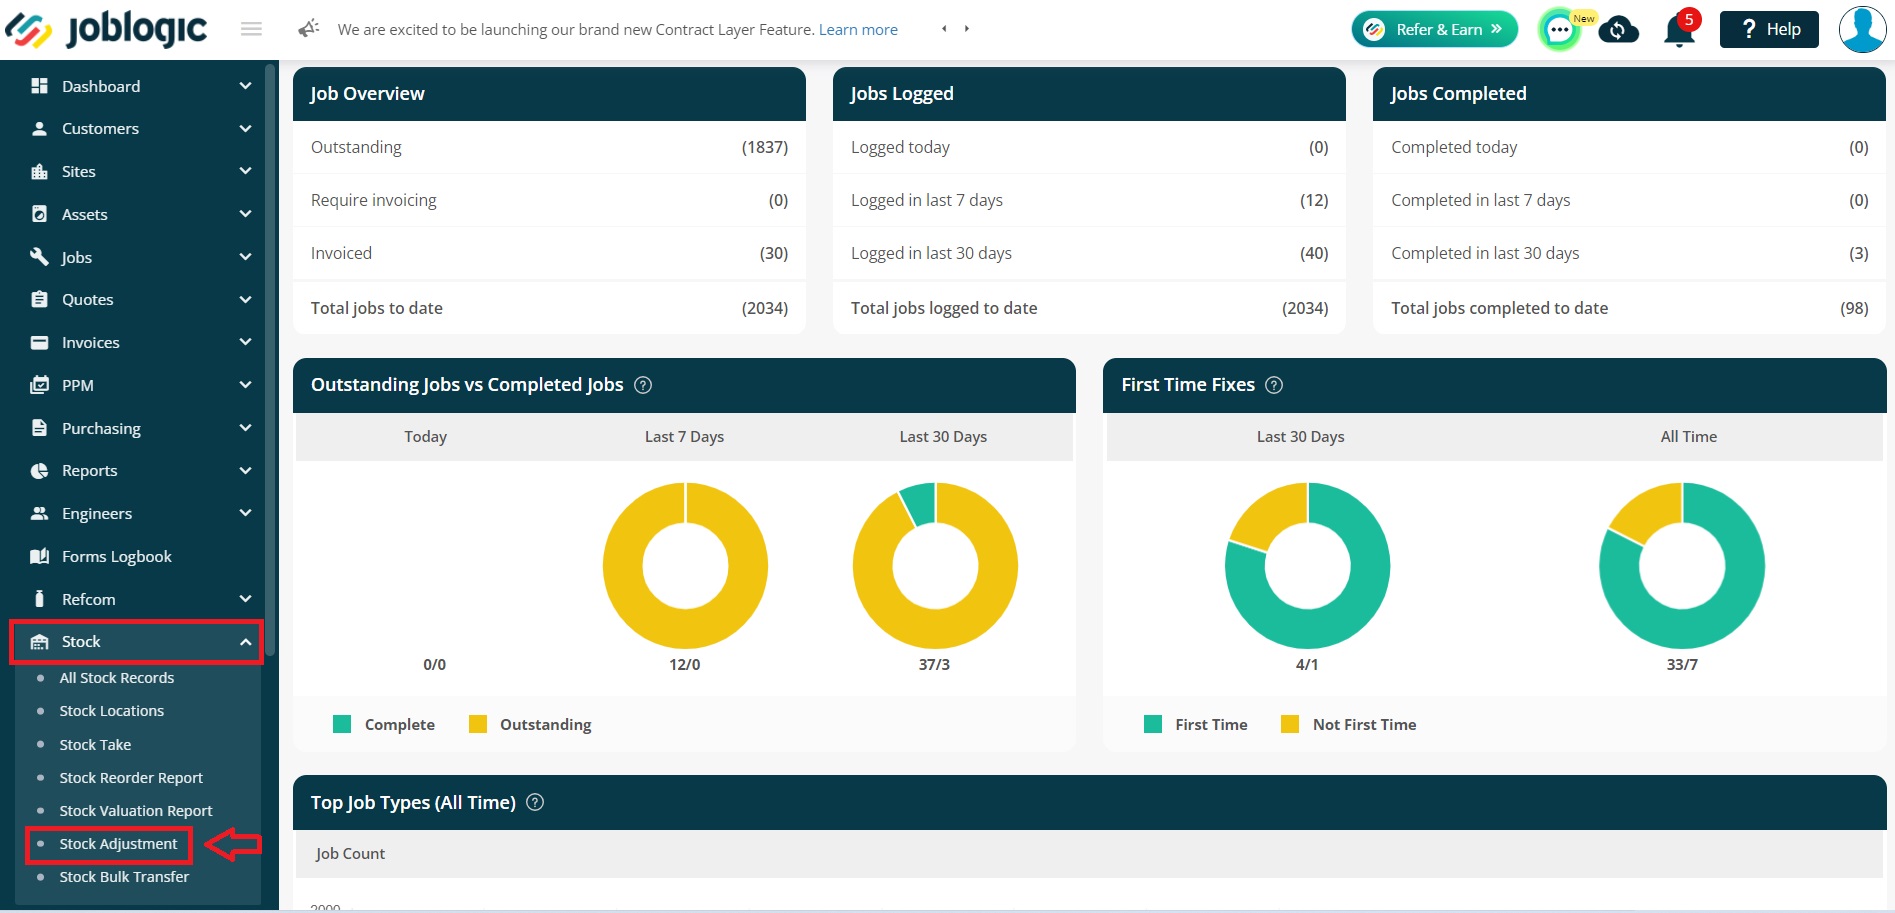Open help for Top Job Types
The width and height of the screenshot is (1895, 913).
point(535,802)
